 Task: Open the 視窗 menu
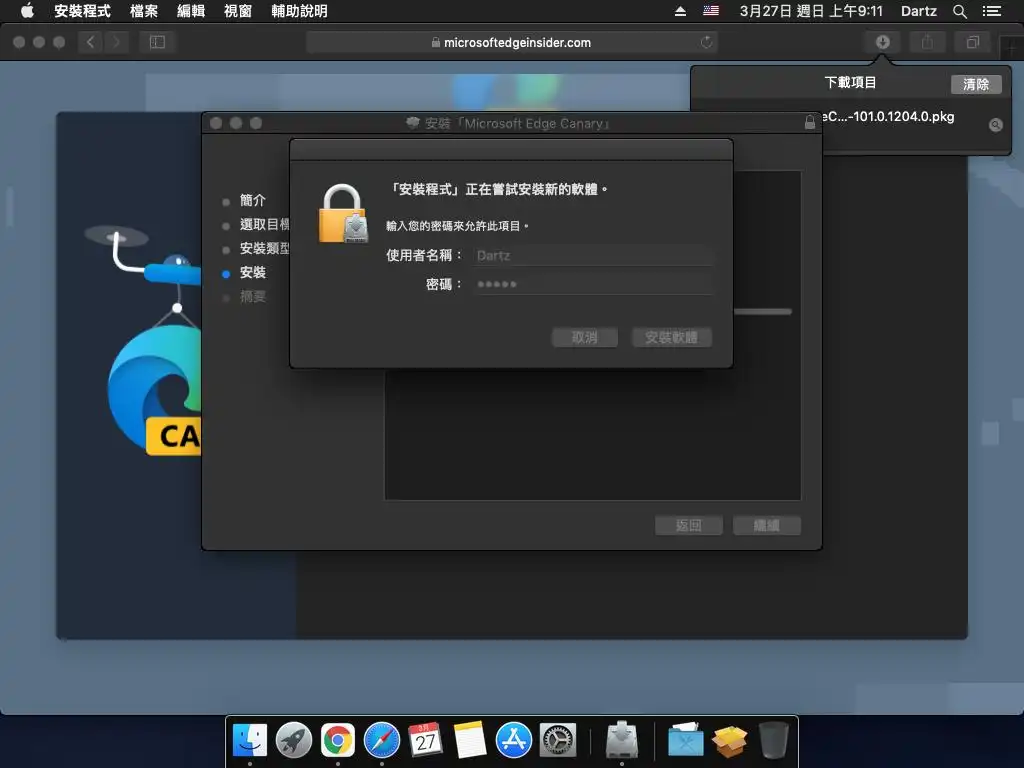pos(238,11)
